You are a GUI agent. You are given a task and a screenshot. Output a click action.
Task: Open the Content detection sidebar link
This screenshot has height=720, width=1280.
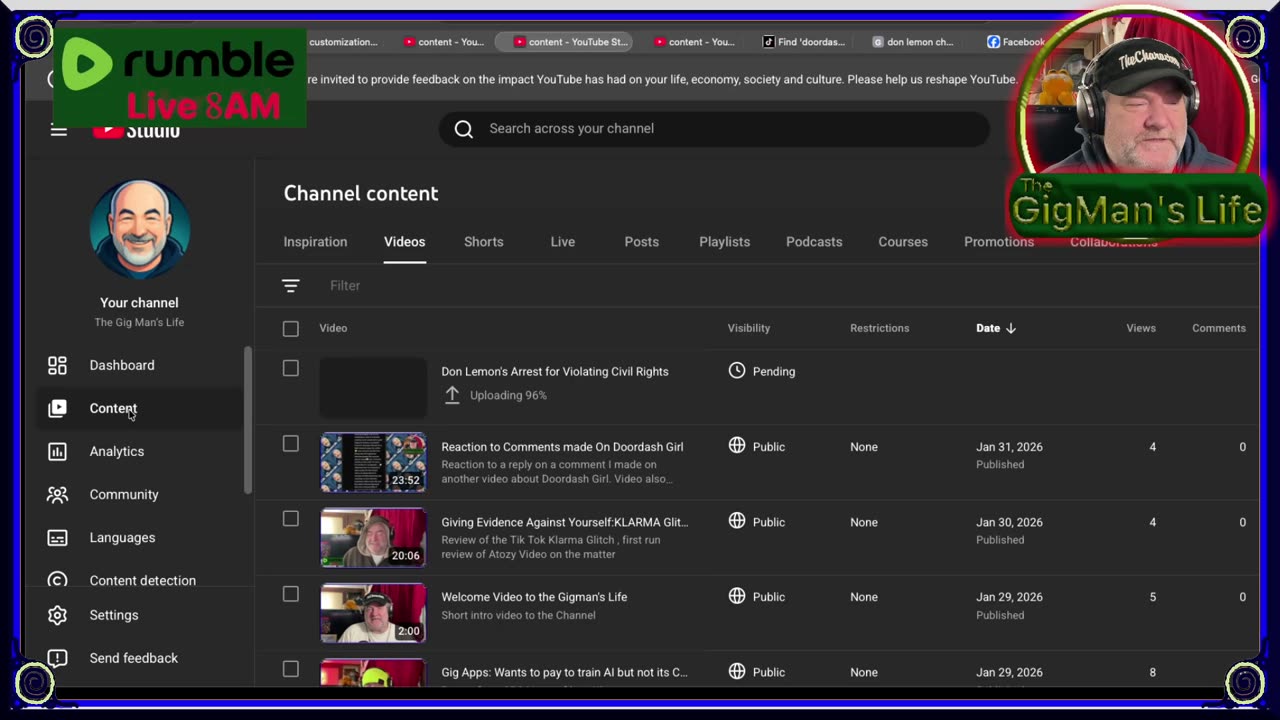(142, 580)
